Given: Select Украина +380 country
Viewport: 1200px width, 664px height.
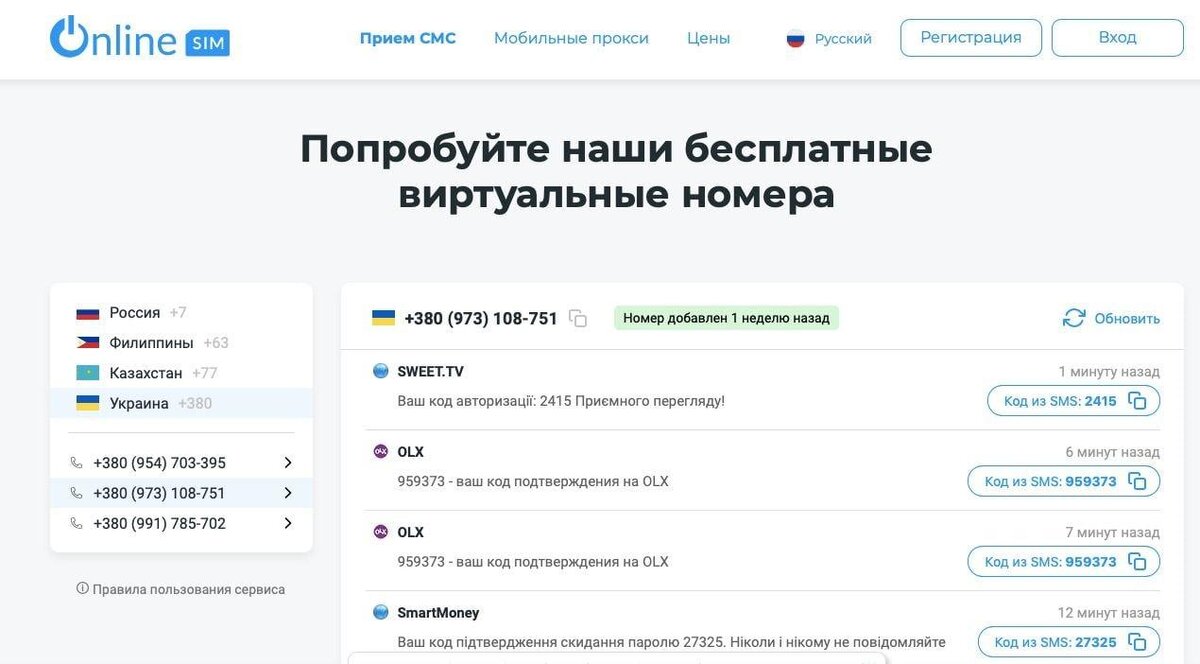Looking at the screenshot, I should 180,403.
